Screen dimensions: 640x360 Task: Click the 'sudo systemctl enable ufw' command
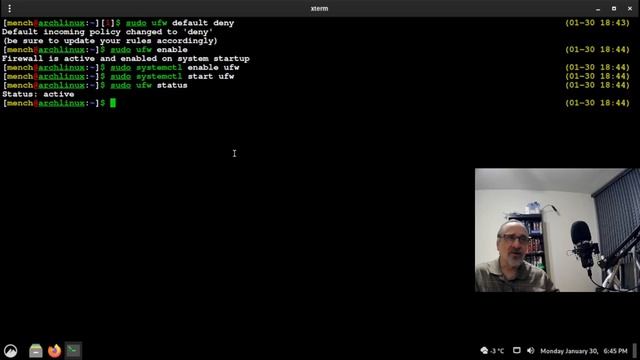[175, 68]
